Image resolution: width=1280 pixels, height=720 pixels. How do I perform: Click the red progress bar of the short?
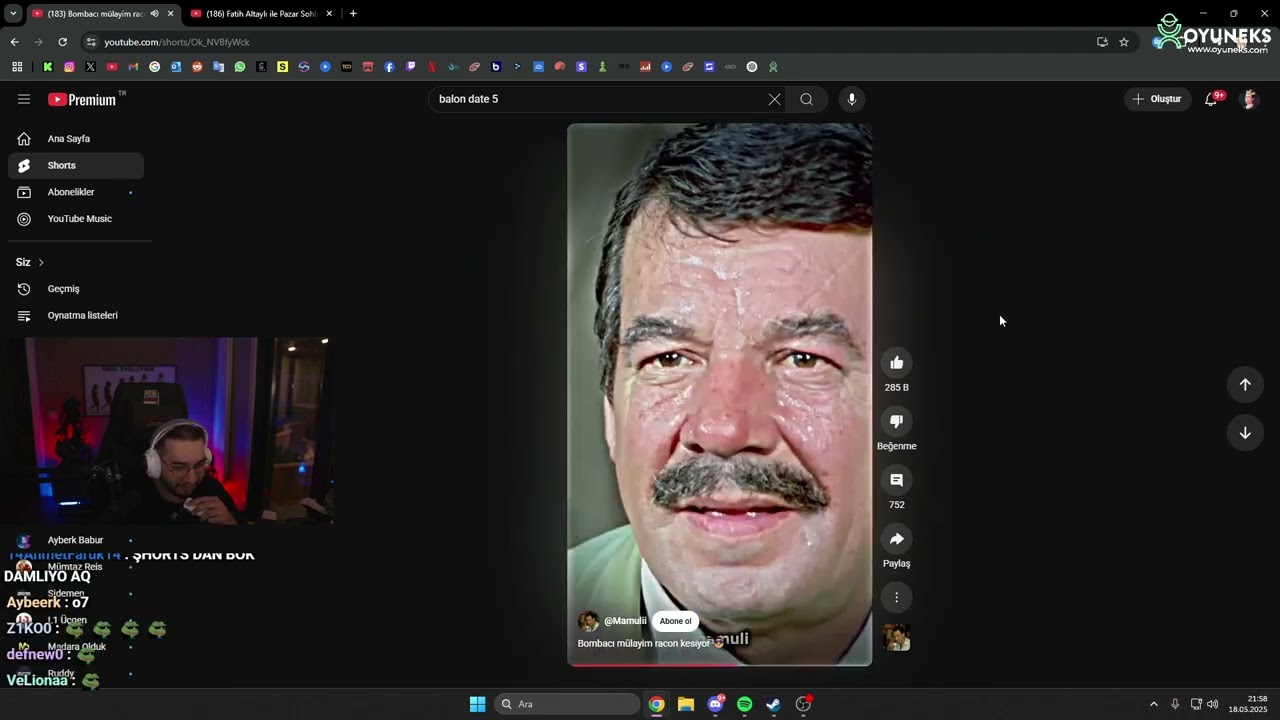pos(720,664)
